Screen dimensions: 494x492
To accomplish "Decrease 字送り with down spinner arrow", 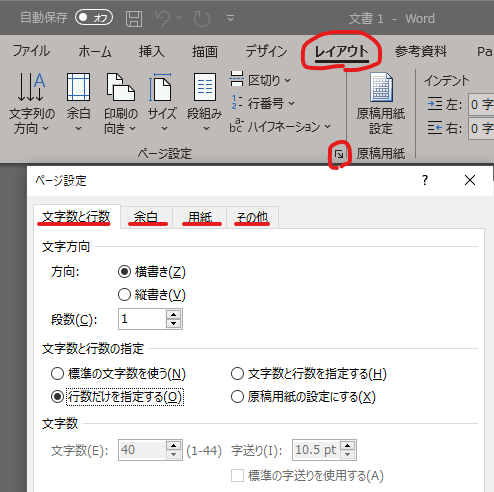I will coord(348,455).
